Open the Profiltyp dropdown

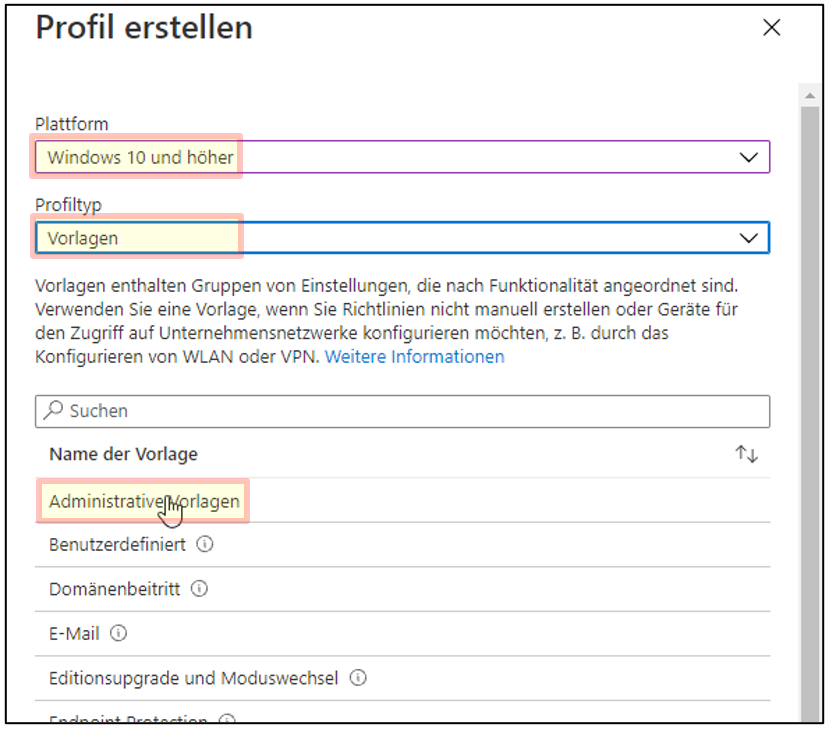coord(400,237)
